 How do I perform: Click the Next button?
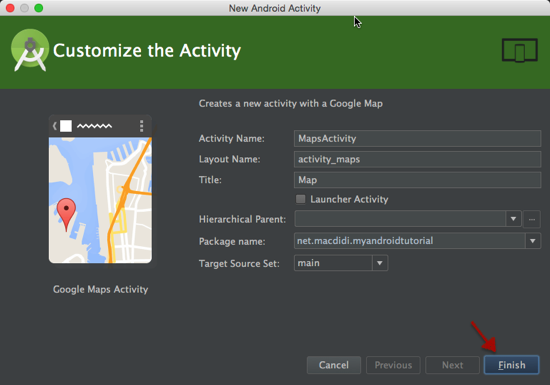point(452,365)
